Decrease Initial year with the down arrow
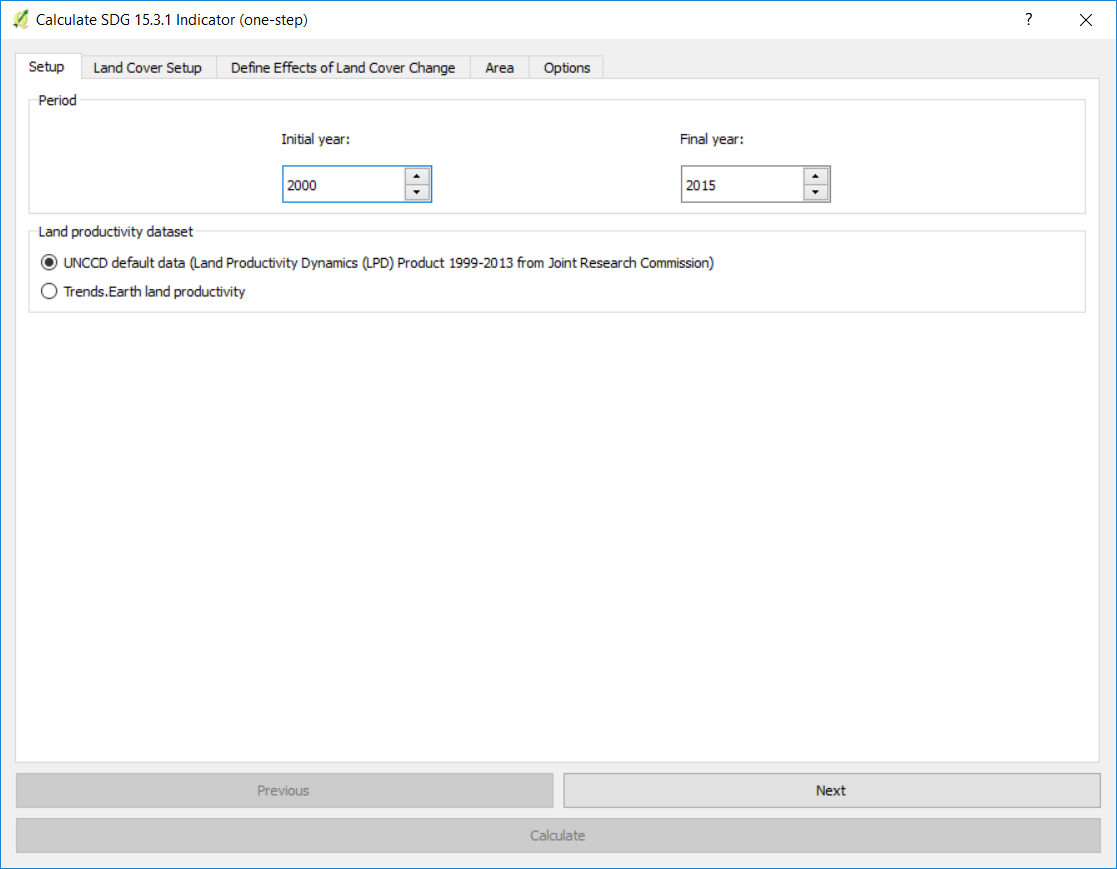This screenshot has width=1117, height=869. [x=417, y=193]
